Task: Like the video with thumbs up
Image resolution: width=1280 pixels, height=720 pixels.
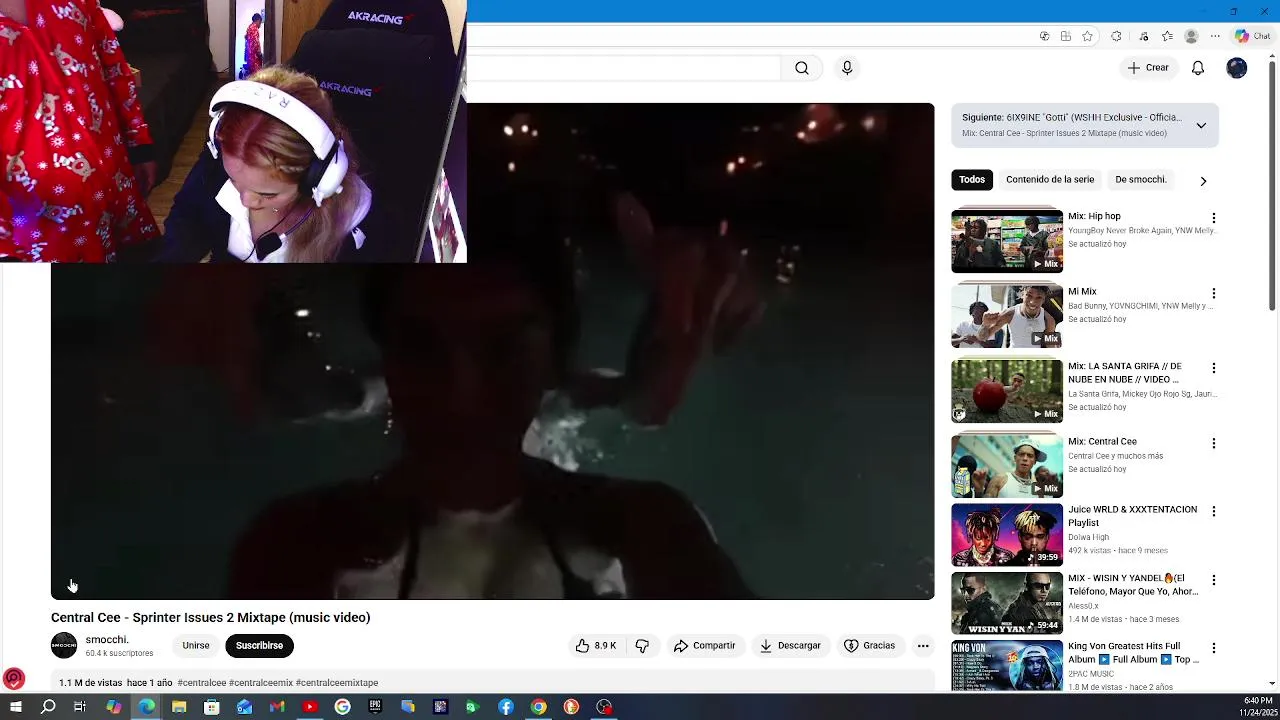Action: (596, 646)
